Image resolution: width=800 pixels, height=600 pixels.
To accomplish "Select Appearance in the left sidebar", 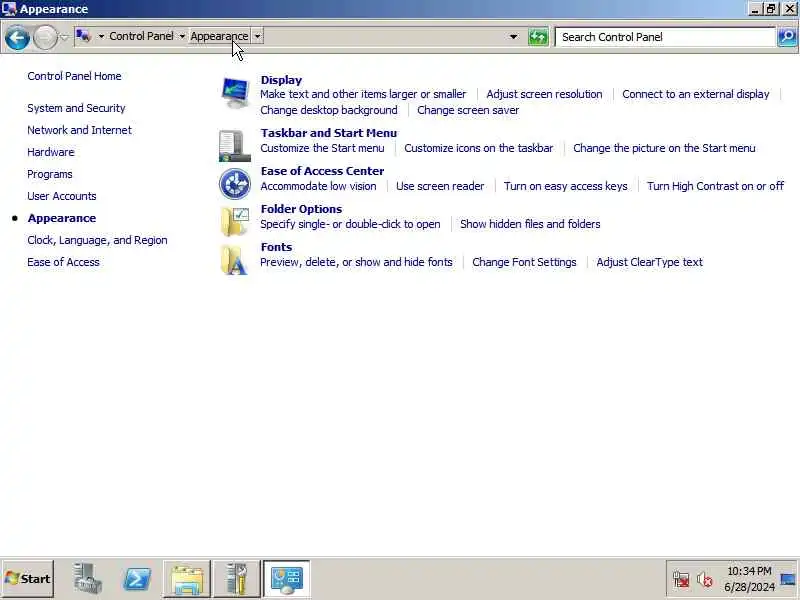I will point(62,218).
